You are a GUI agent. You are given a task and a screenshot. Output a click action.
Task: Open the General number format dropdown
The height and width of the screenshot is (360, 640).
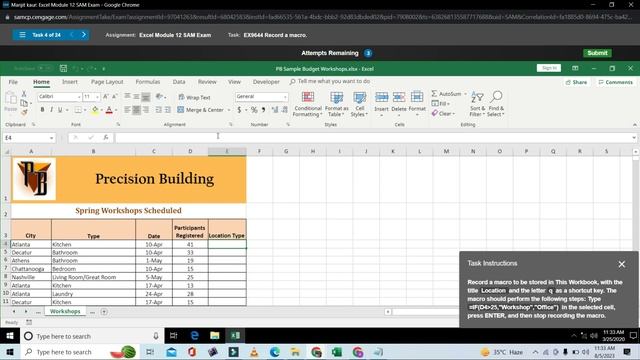pyautogui.click(x=285, y=97)
